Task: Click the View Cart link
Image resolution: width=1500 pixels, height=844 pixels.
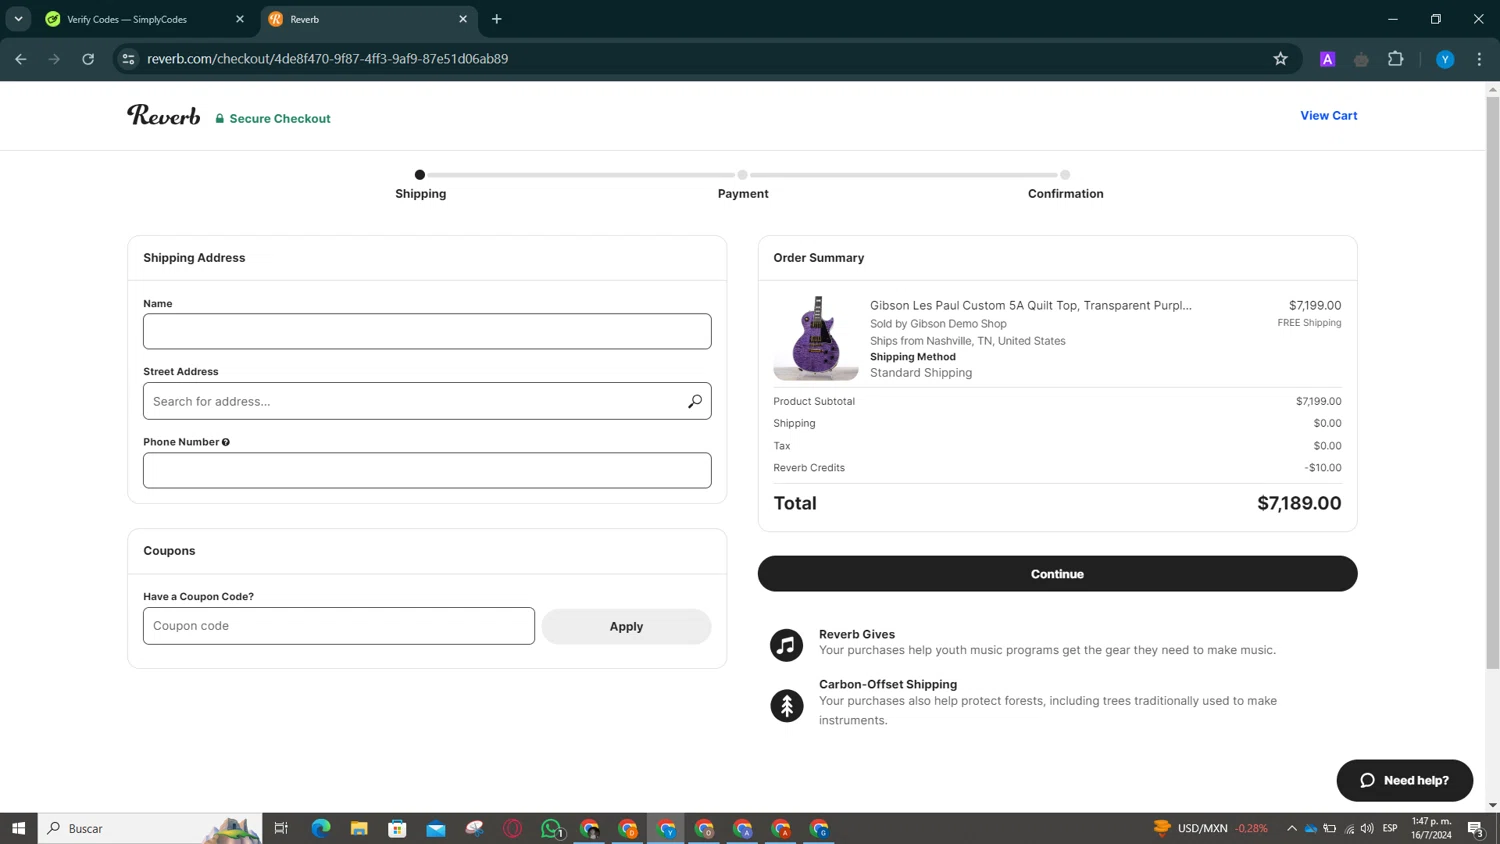Action: coord(1328,116)
